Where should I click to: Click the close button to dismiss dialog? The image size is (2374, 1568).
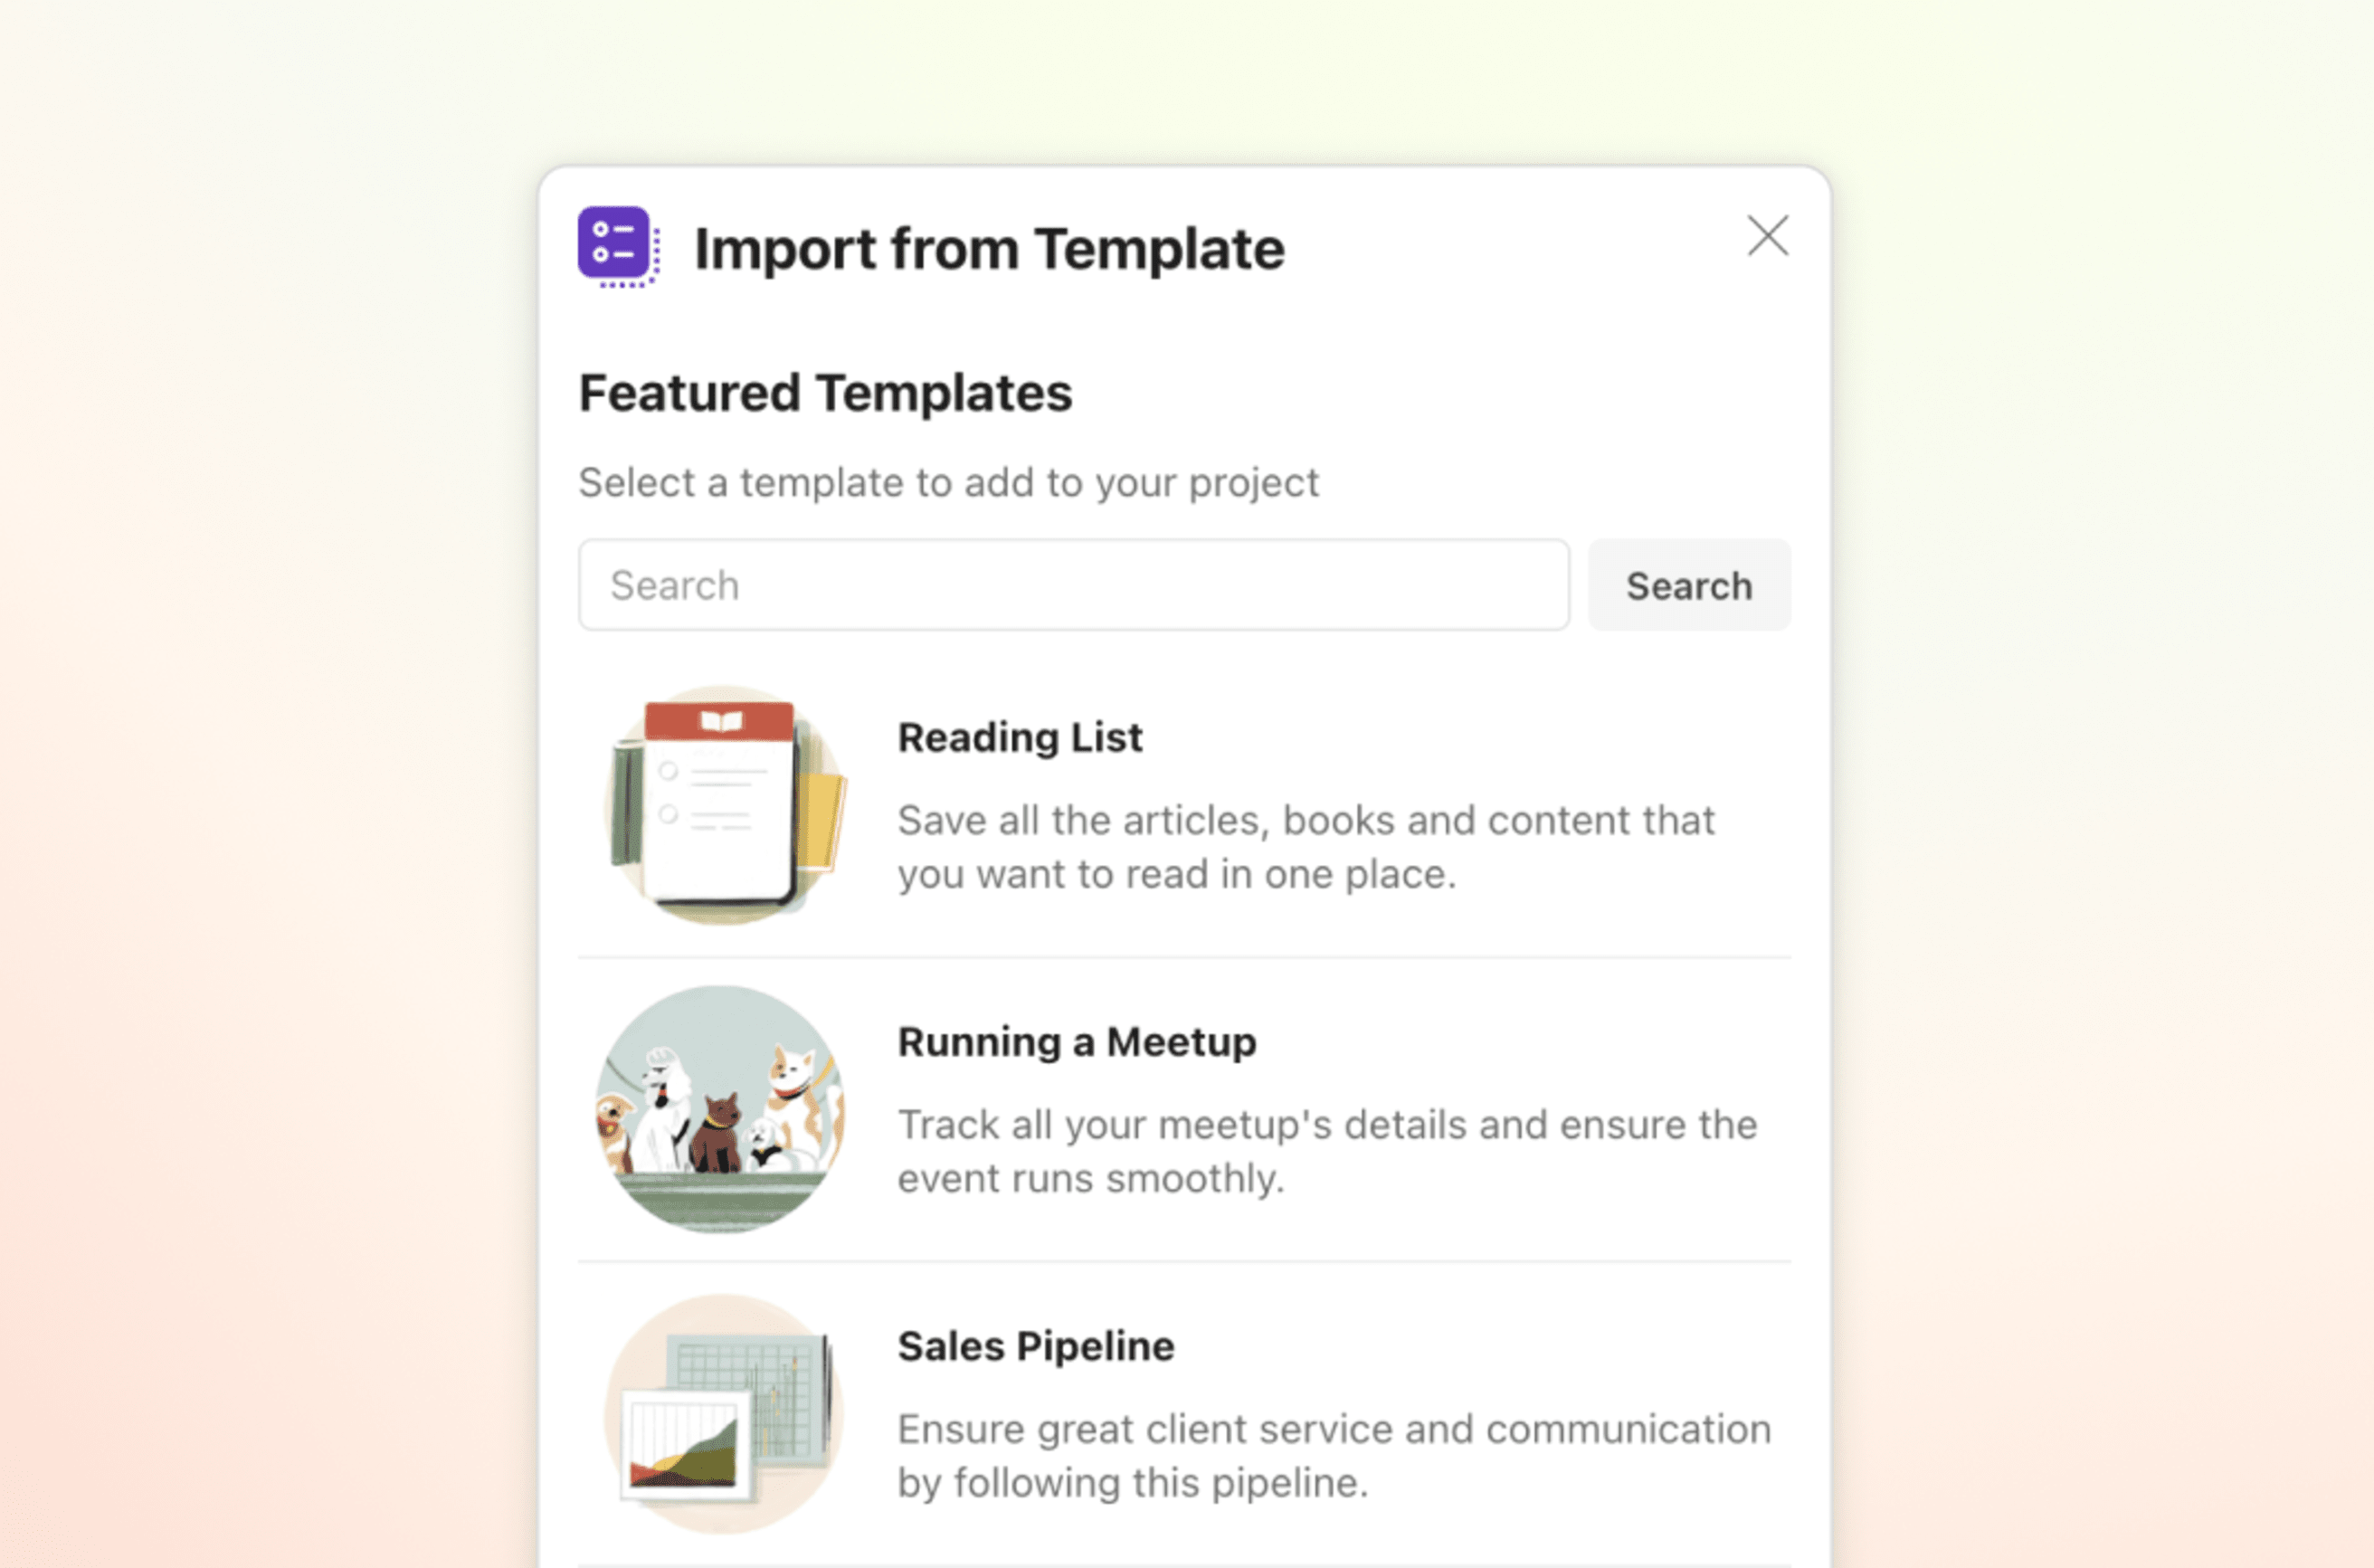pyautogui.click(x=1765, y=234)
